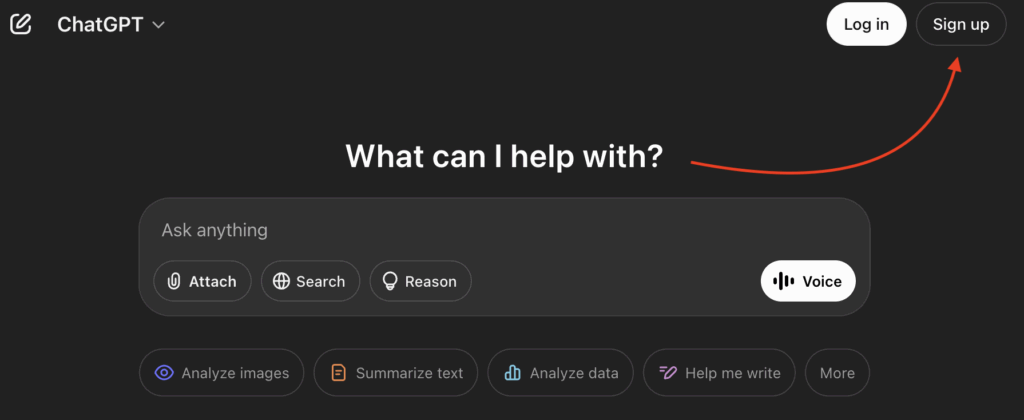Click the Sign up button
1024x420 pixels.
[961, 24]
